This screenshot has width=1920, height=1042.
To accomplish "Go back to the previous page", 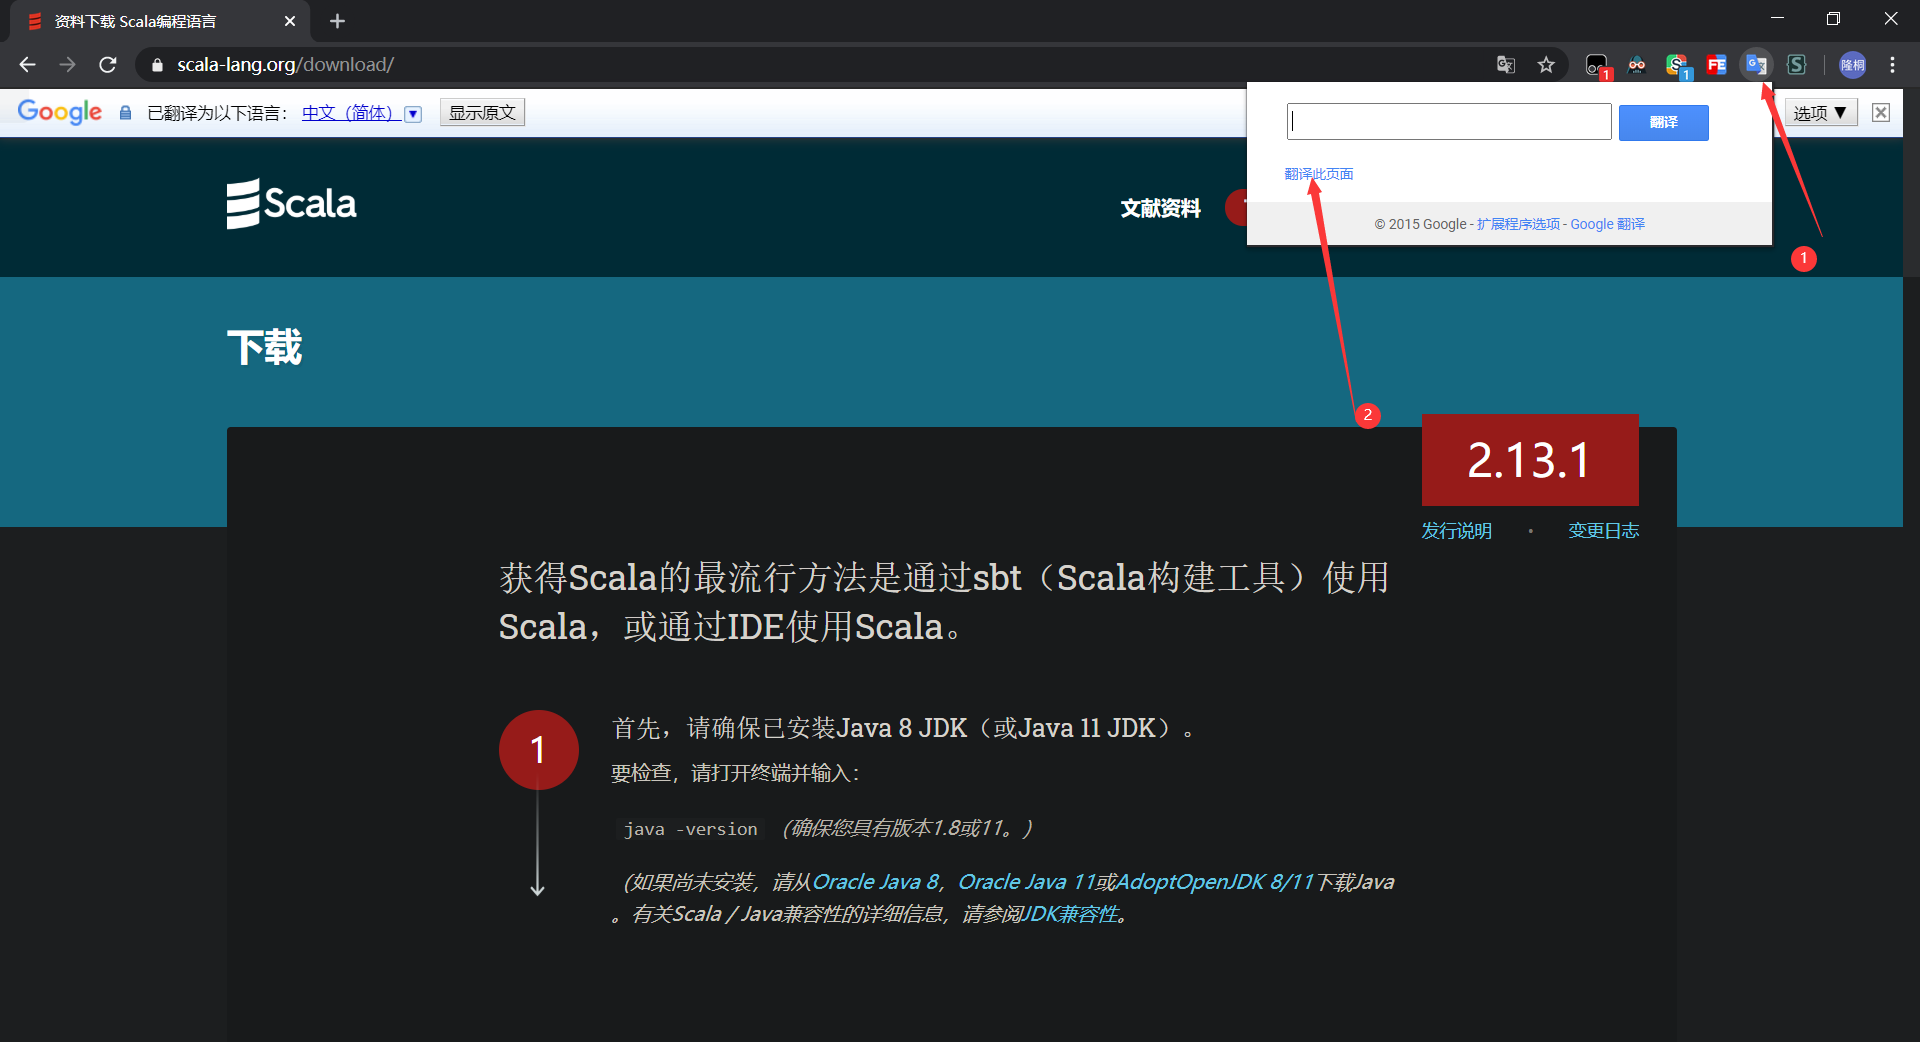I will click(27, 65).
